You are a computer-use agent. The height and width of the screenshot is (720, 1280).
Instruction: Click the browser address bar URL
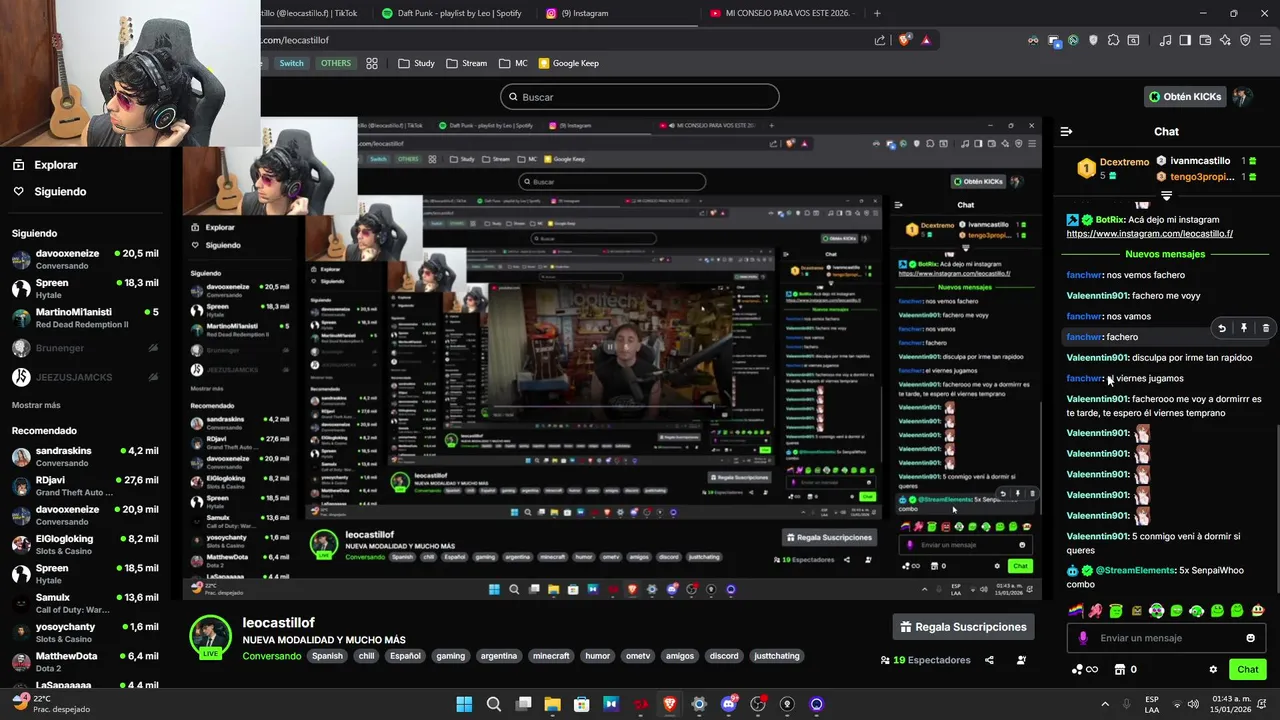coord(295,40)
